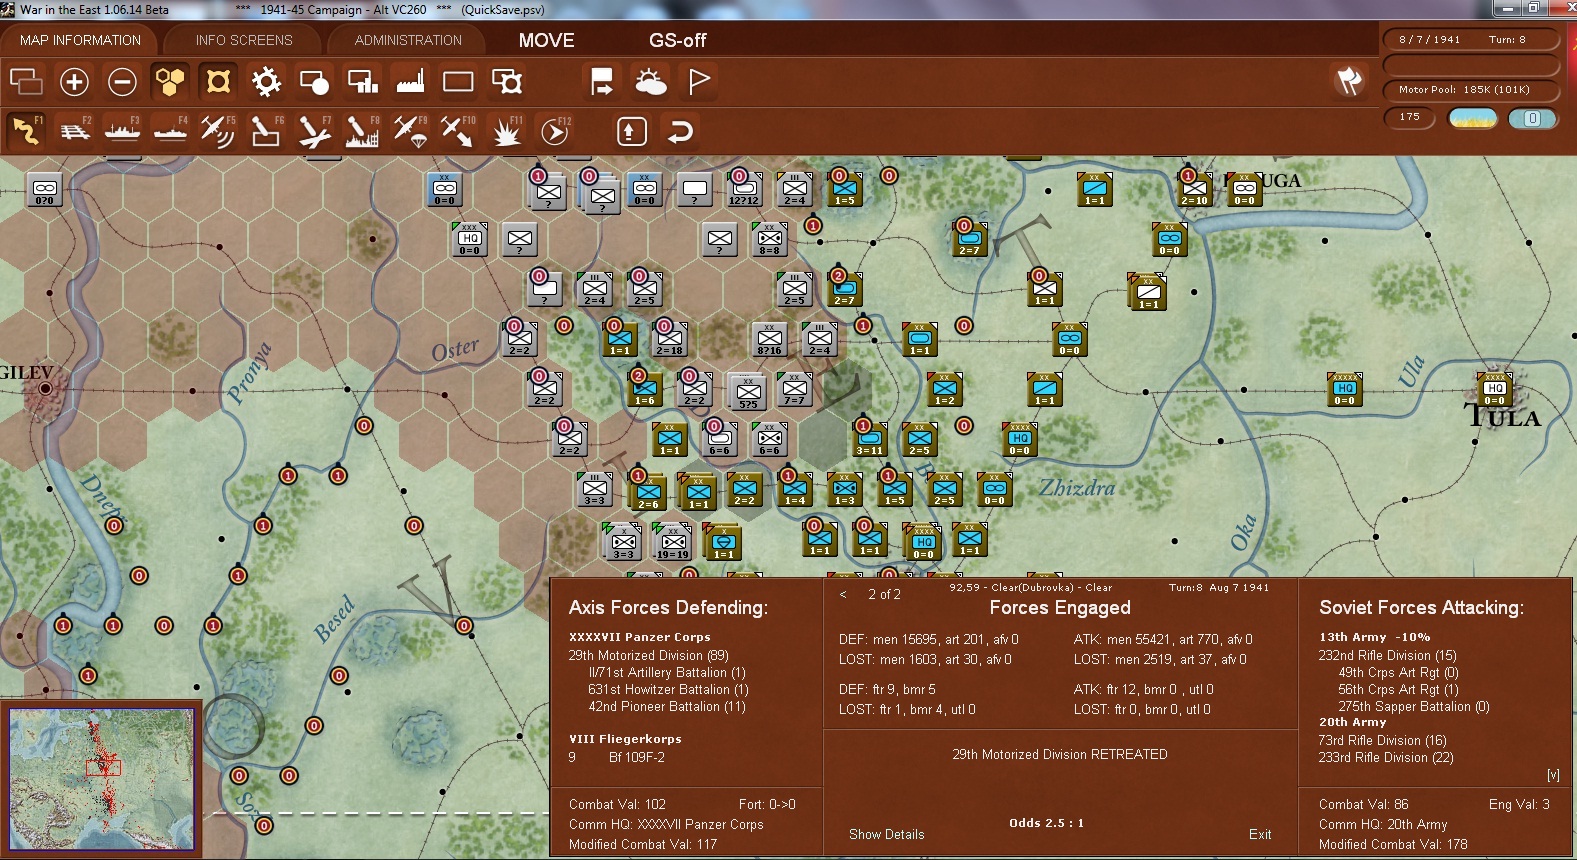Select the F9 air transport mode icon
Viewport: 1577px width, 860px height.
(x=411, y=131)
